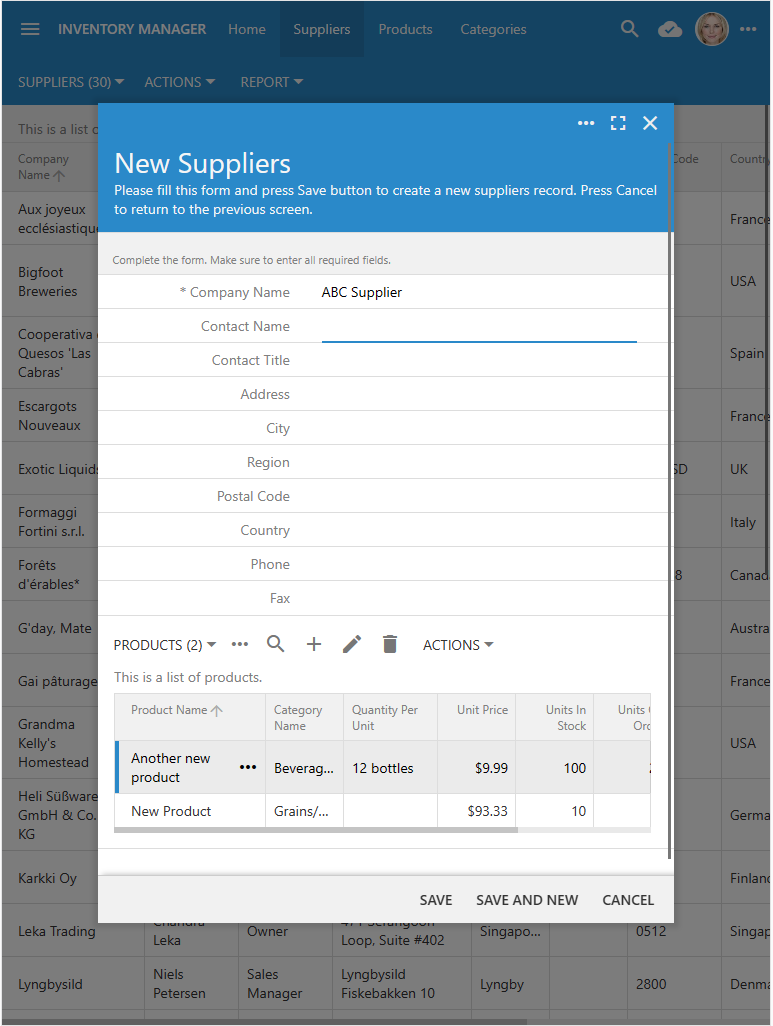Screen dimensions: 773x1026
Task: Edit selected product with pencil icon
Action: point(352,645)
